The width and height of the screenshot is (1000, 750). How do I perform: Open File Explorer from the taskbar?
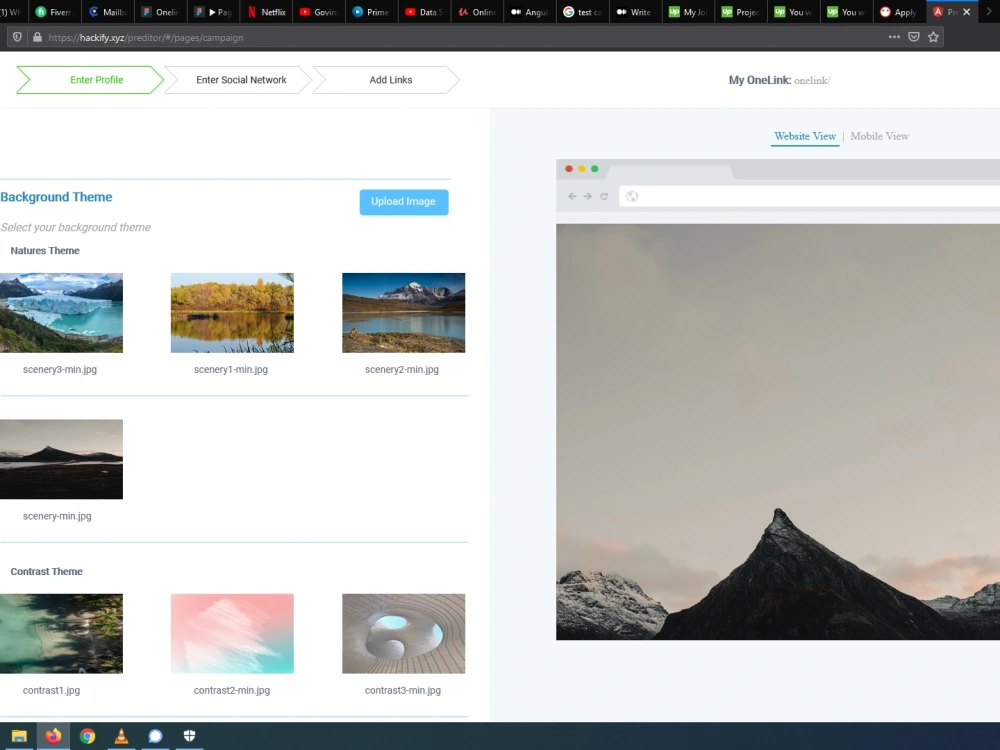coord(19,736)
